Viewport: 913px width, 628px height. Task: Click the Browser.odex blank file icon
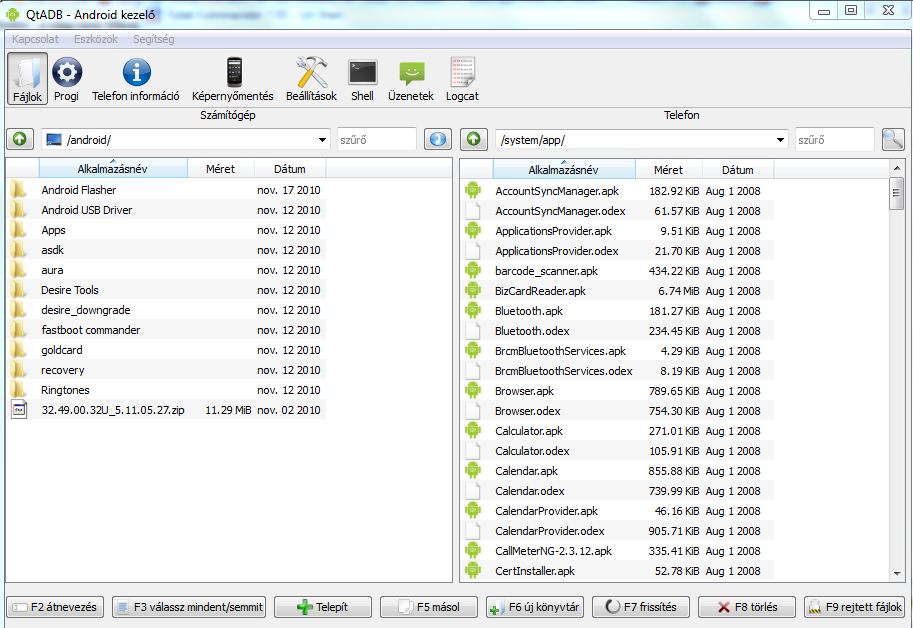473,411
